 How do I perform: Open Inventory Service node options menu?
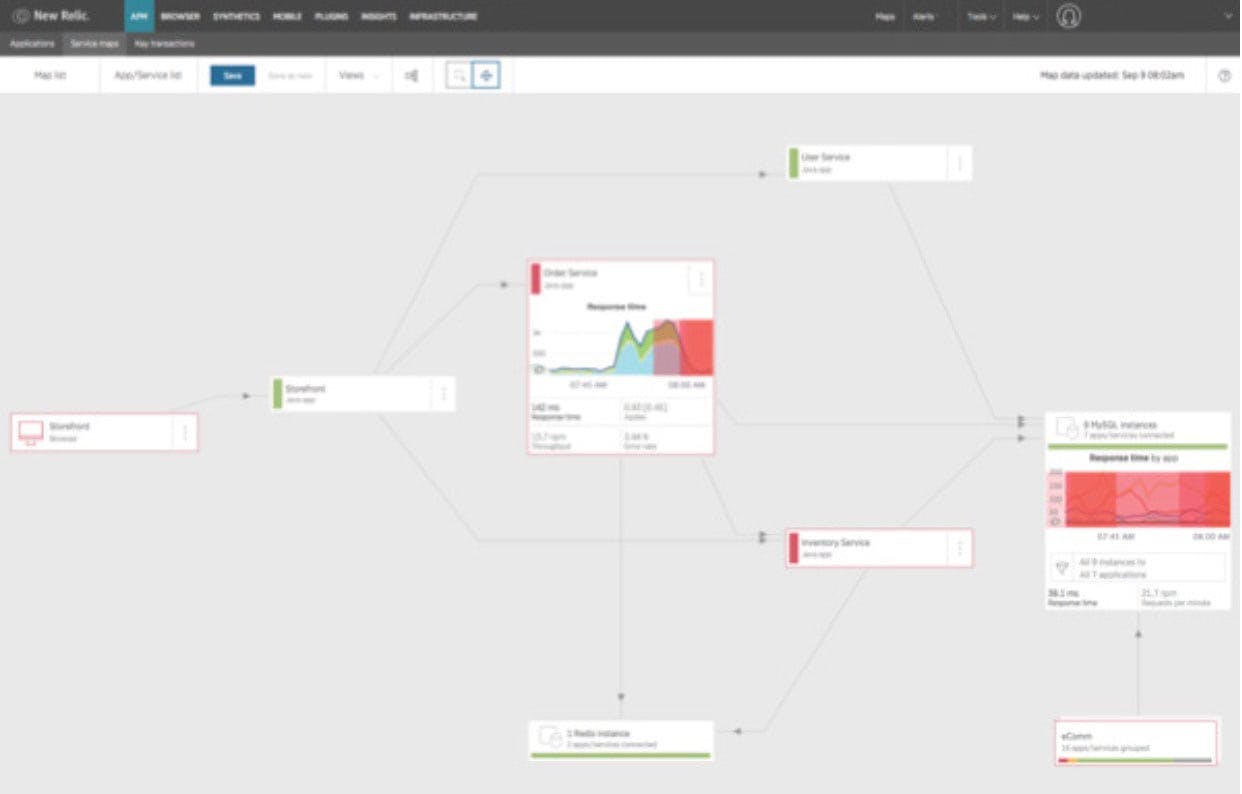[x=960, y=548]
